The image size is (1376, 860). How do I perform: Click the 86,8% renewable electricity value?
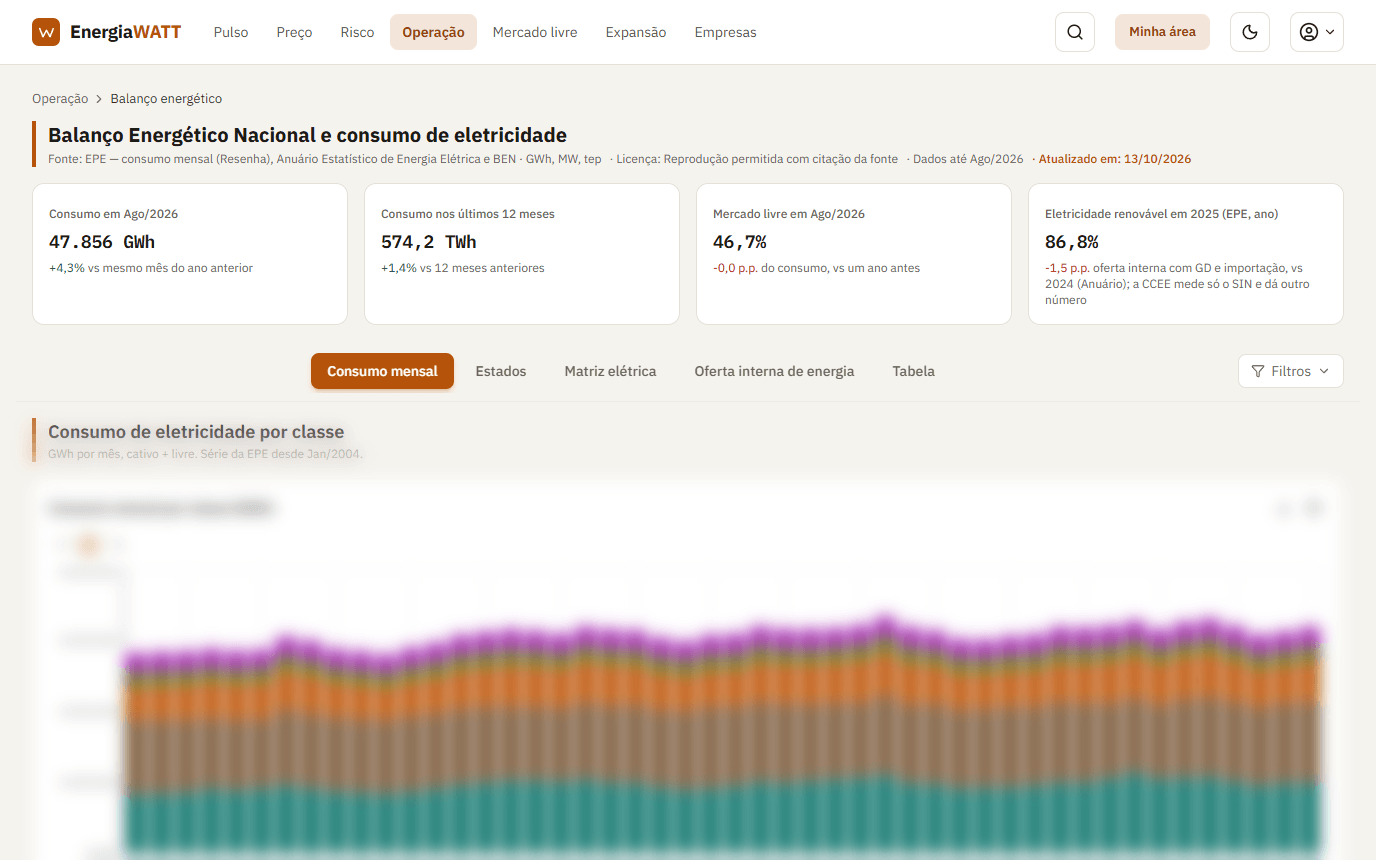[1072, 242]
